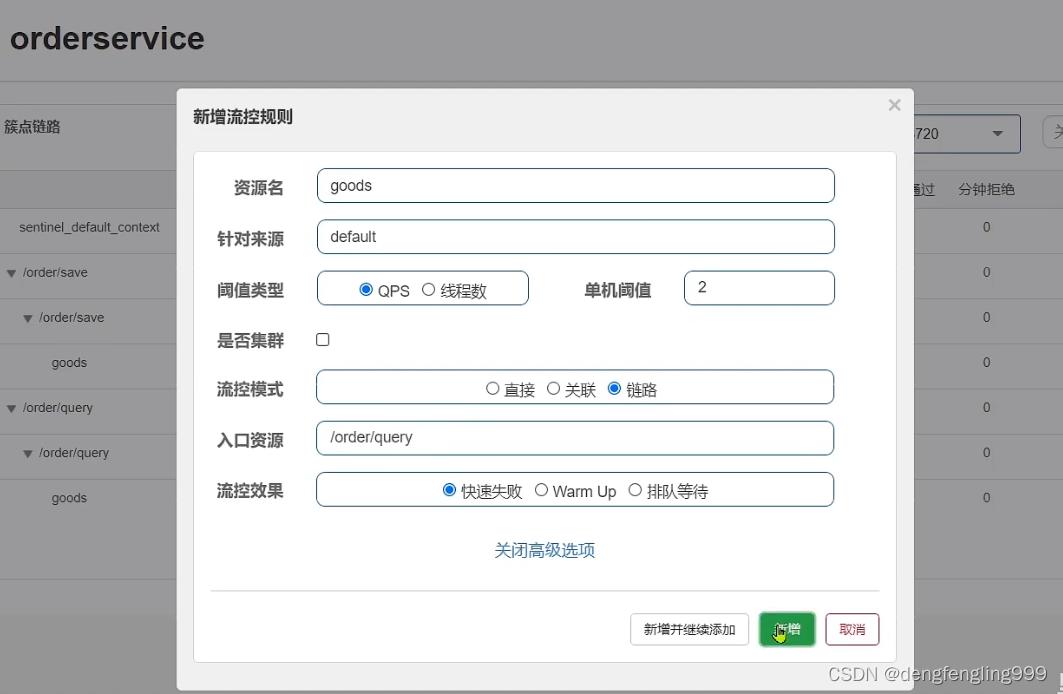The image size is (1063, 694).
Task: Click the 针对来源 input field
Action: pyautogui.click(x=575, y=237)
